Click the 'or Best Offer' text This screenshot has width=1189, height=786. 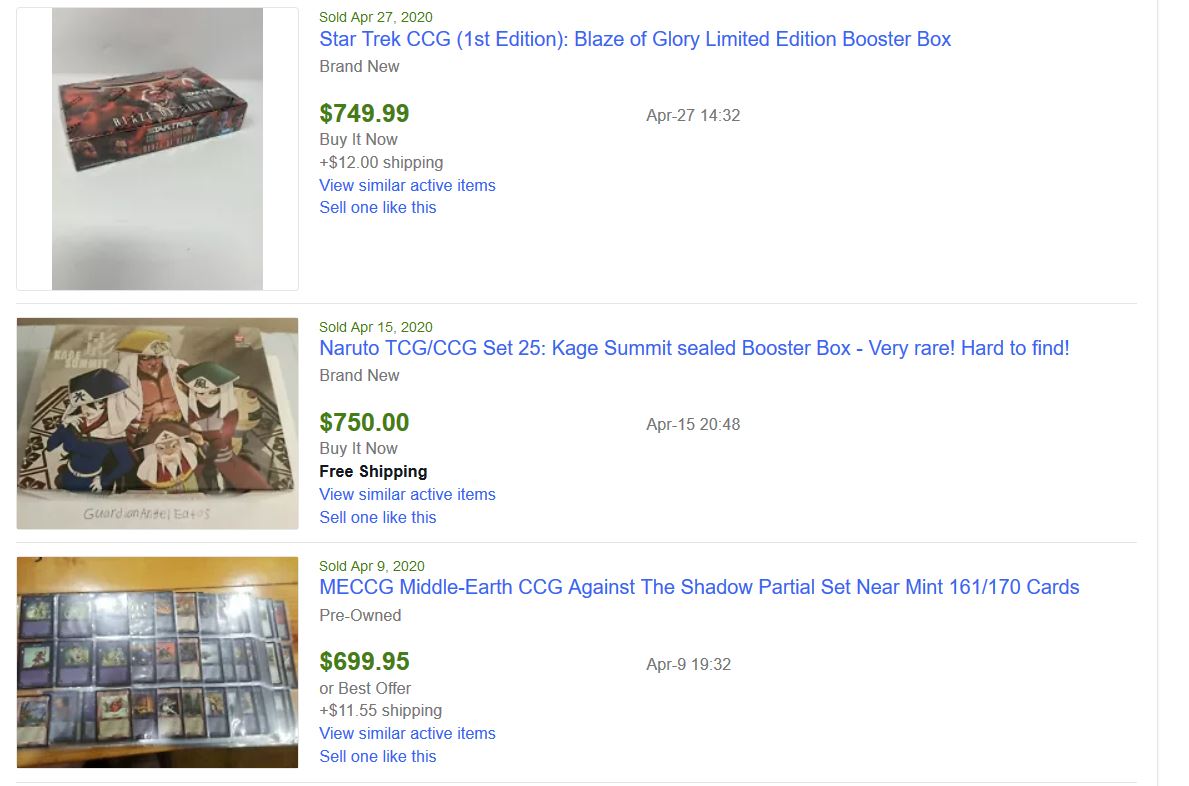pyautogui.click(x=365, y=689)
